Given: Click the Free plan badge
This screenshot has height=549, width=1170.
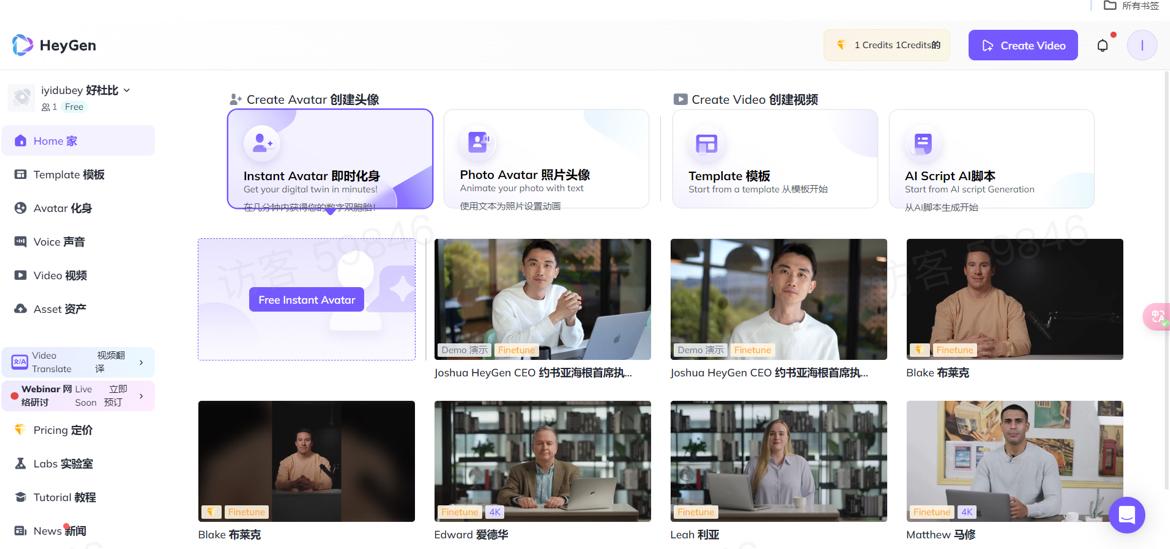Looking at the screenshot, I should point(74,107).
